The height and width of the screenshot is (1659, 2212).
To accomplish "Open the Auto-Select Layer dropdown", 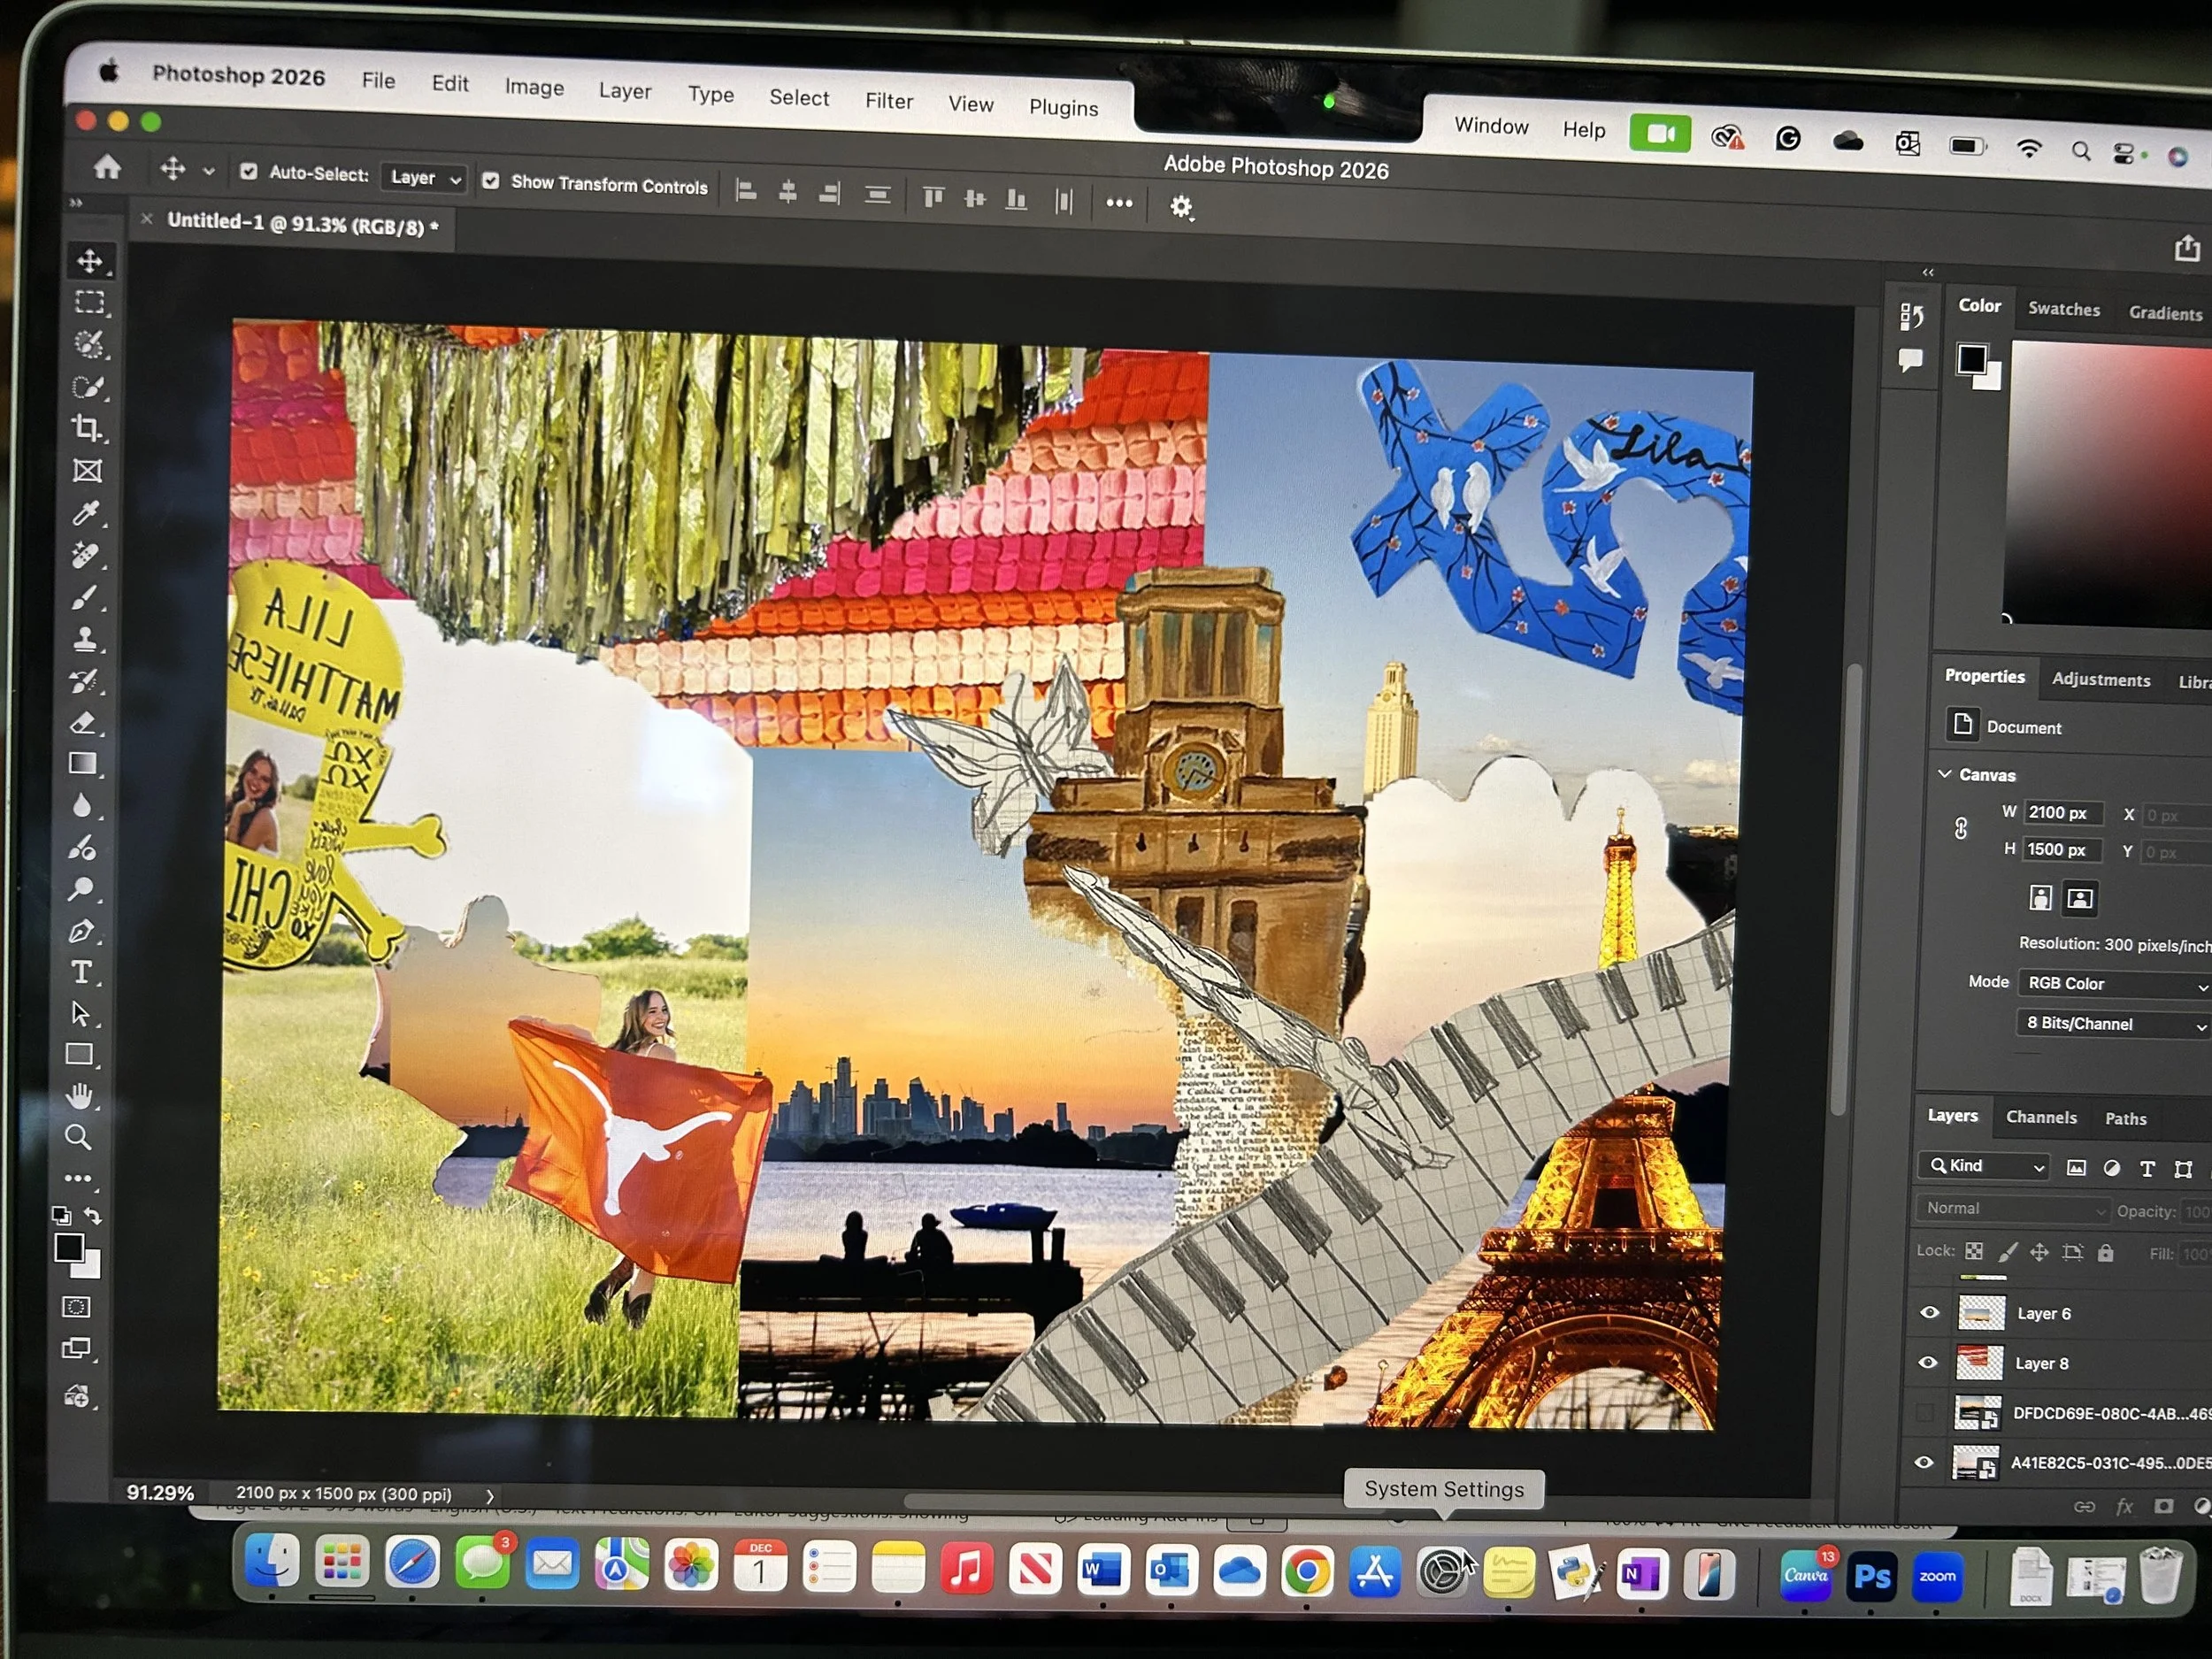I will [423, 178].
